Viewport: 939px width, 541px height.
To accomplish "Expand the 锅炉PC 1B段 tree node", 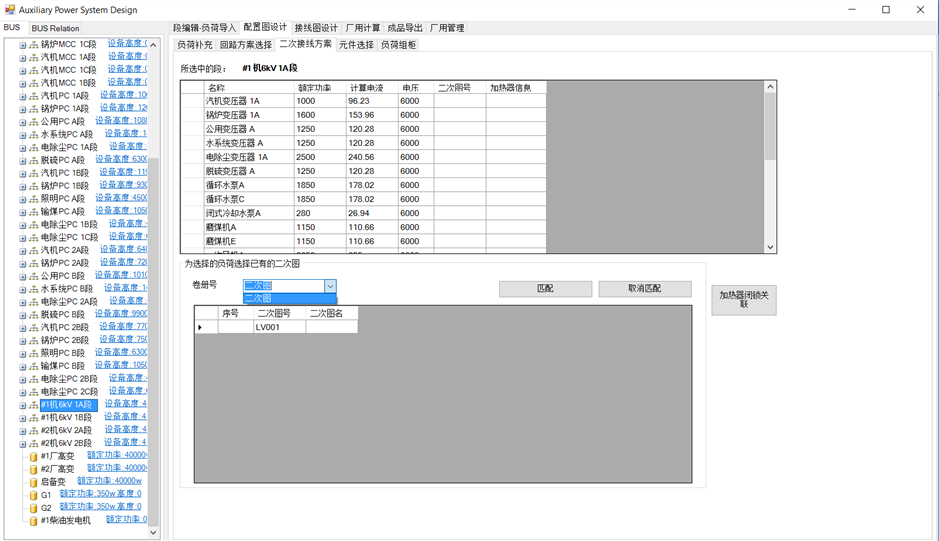I will [x=23, y=186].
